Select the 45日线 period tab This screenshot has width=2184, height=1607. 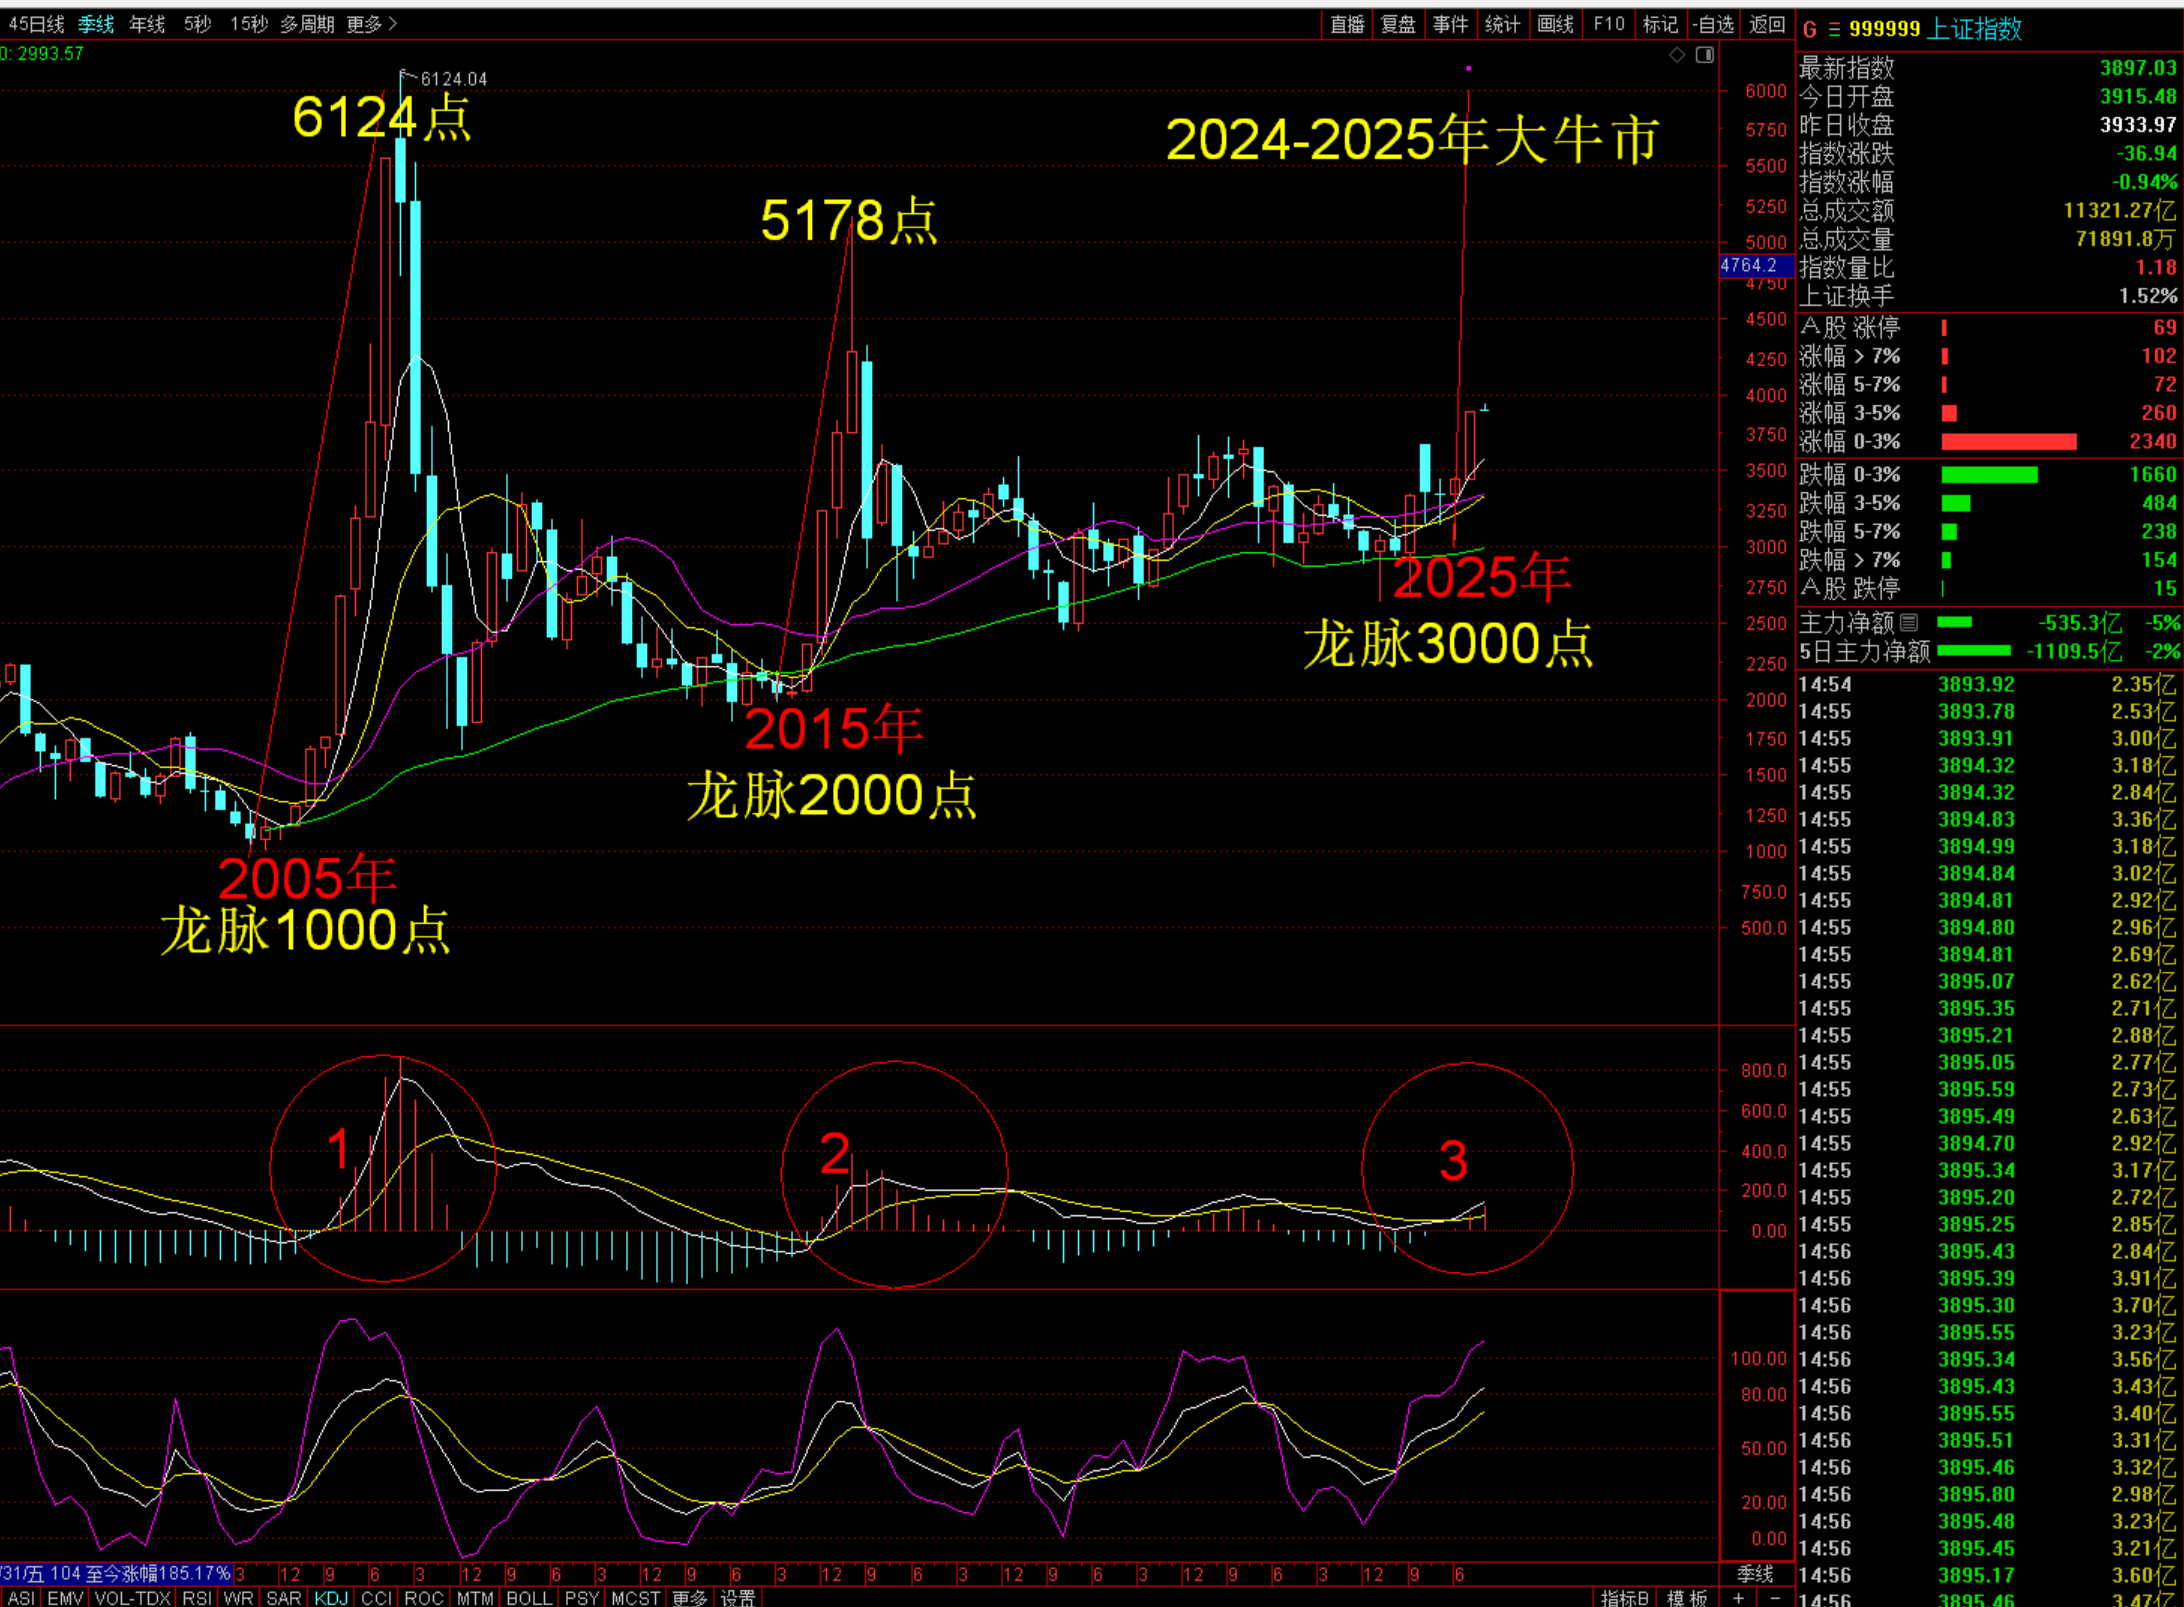(36, 24)
